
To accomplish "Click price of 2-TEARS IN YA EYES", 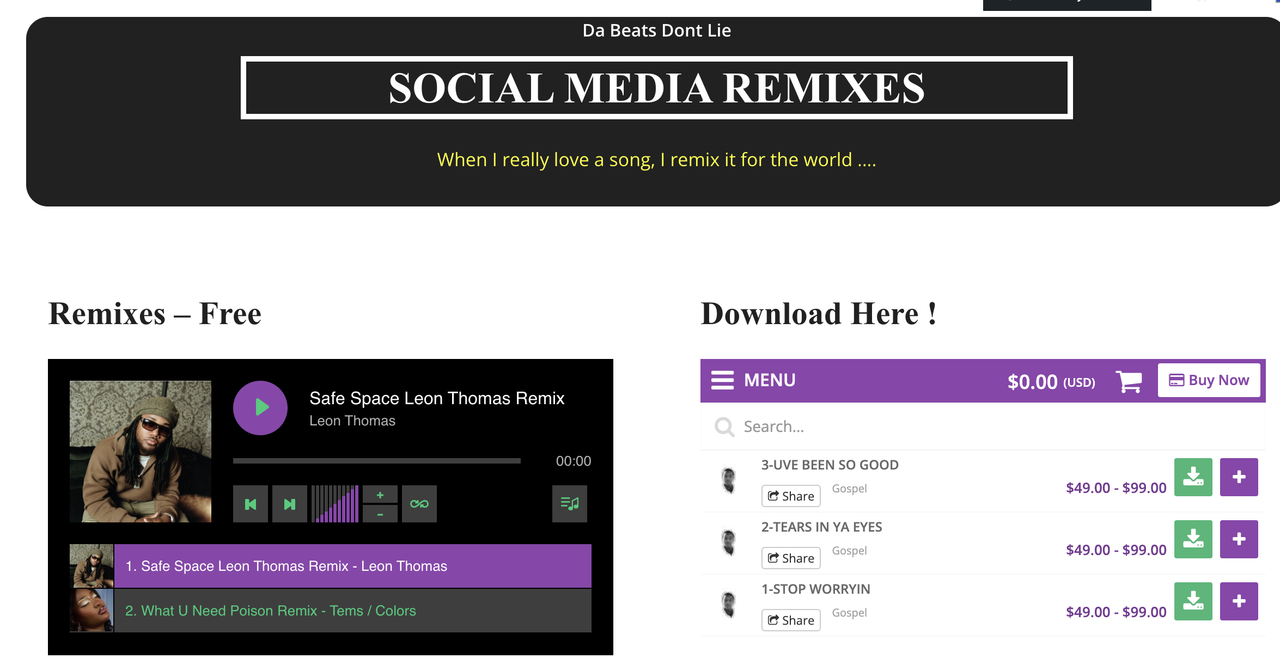I will pos(1116,550).
